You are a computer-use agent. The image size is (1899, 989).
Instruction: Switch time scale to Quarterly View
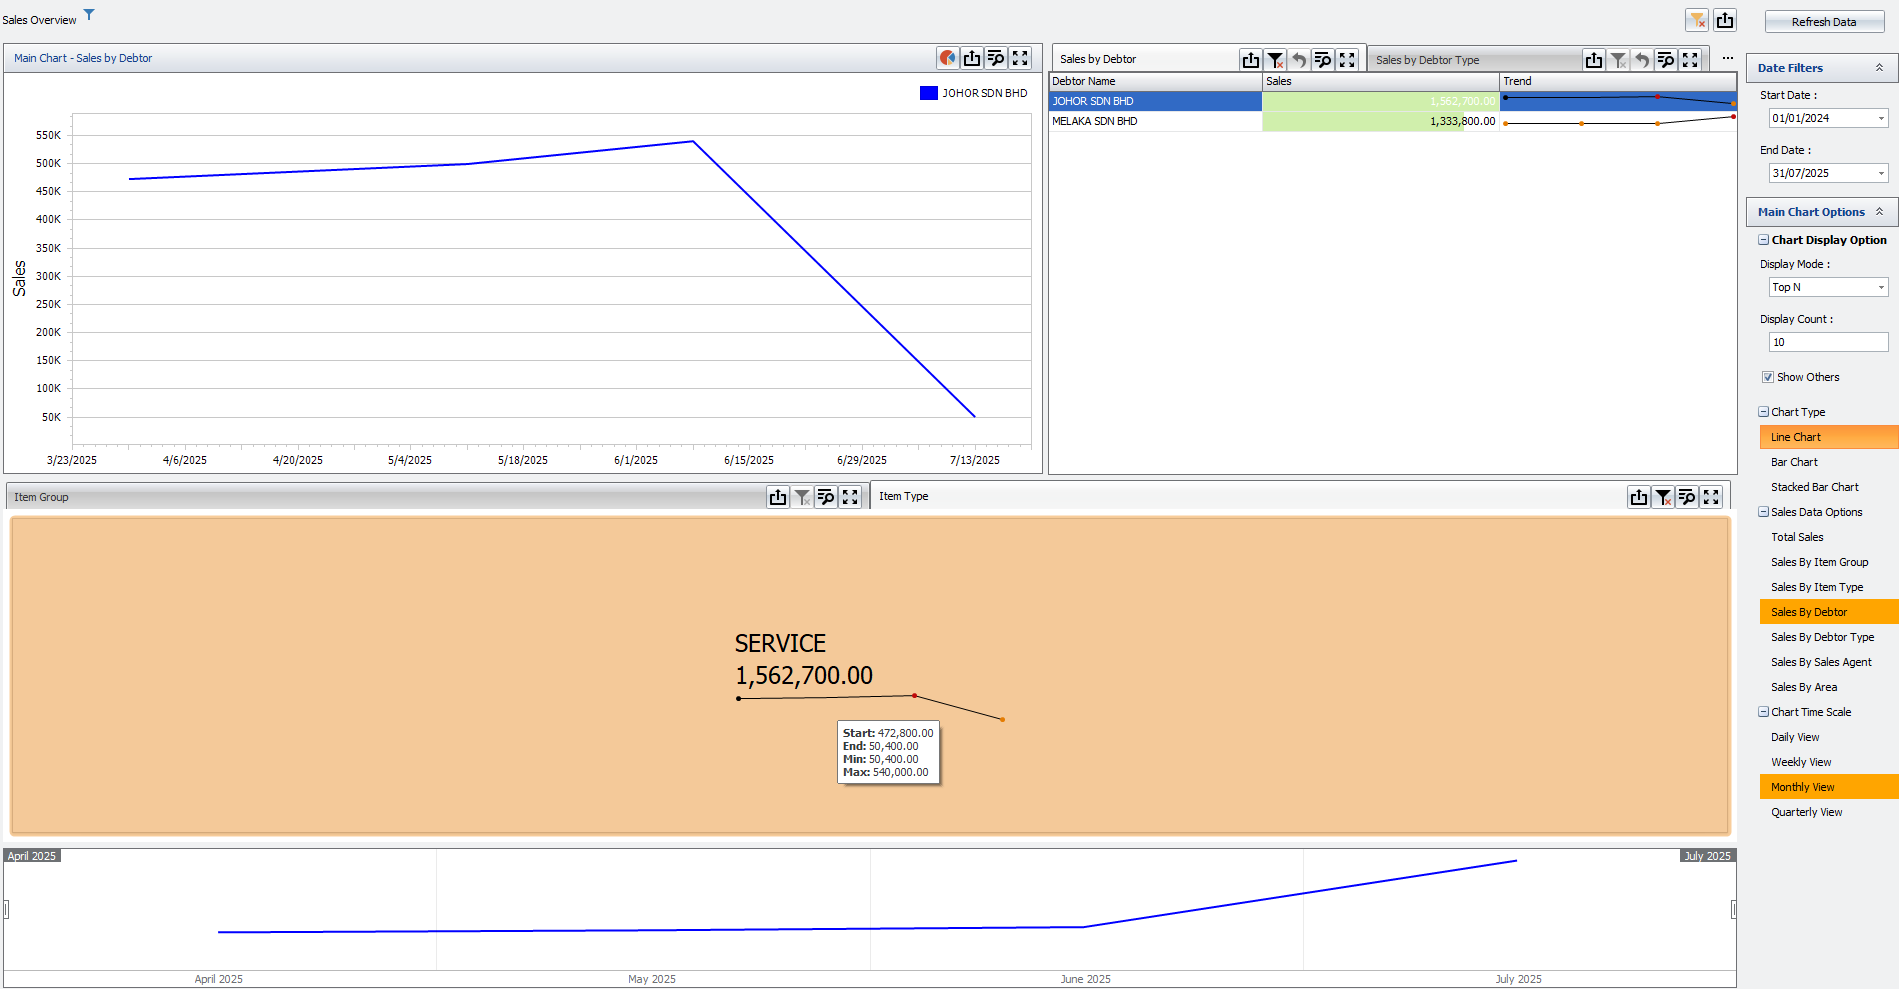(1806, 812)
